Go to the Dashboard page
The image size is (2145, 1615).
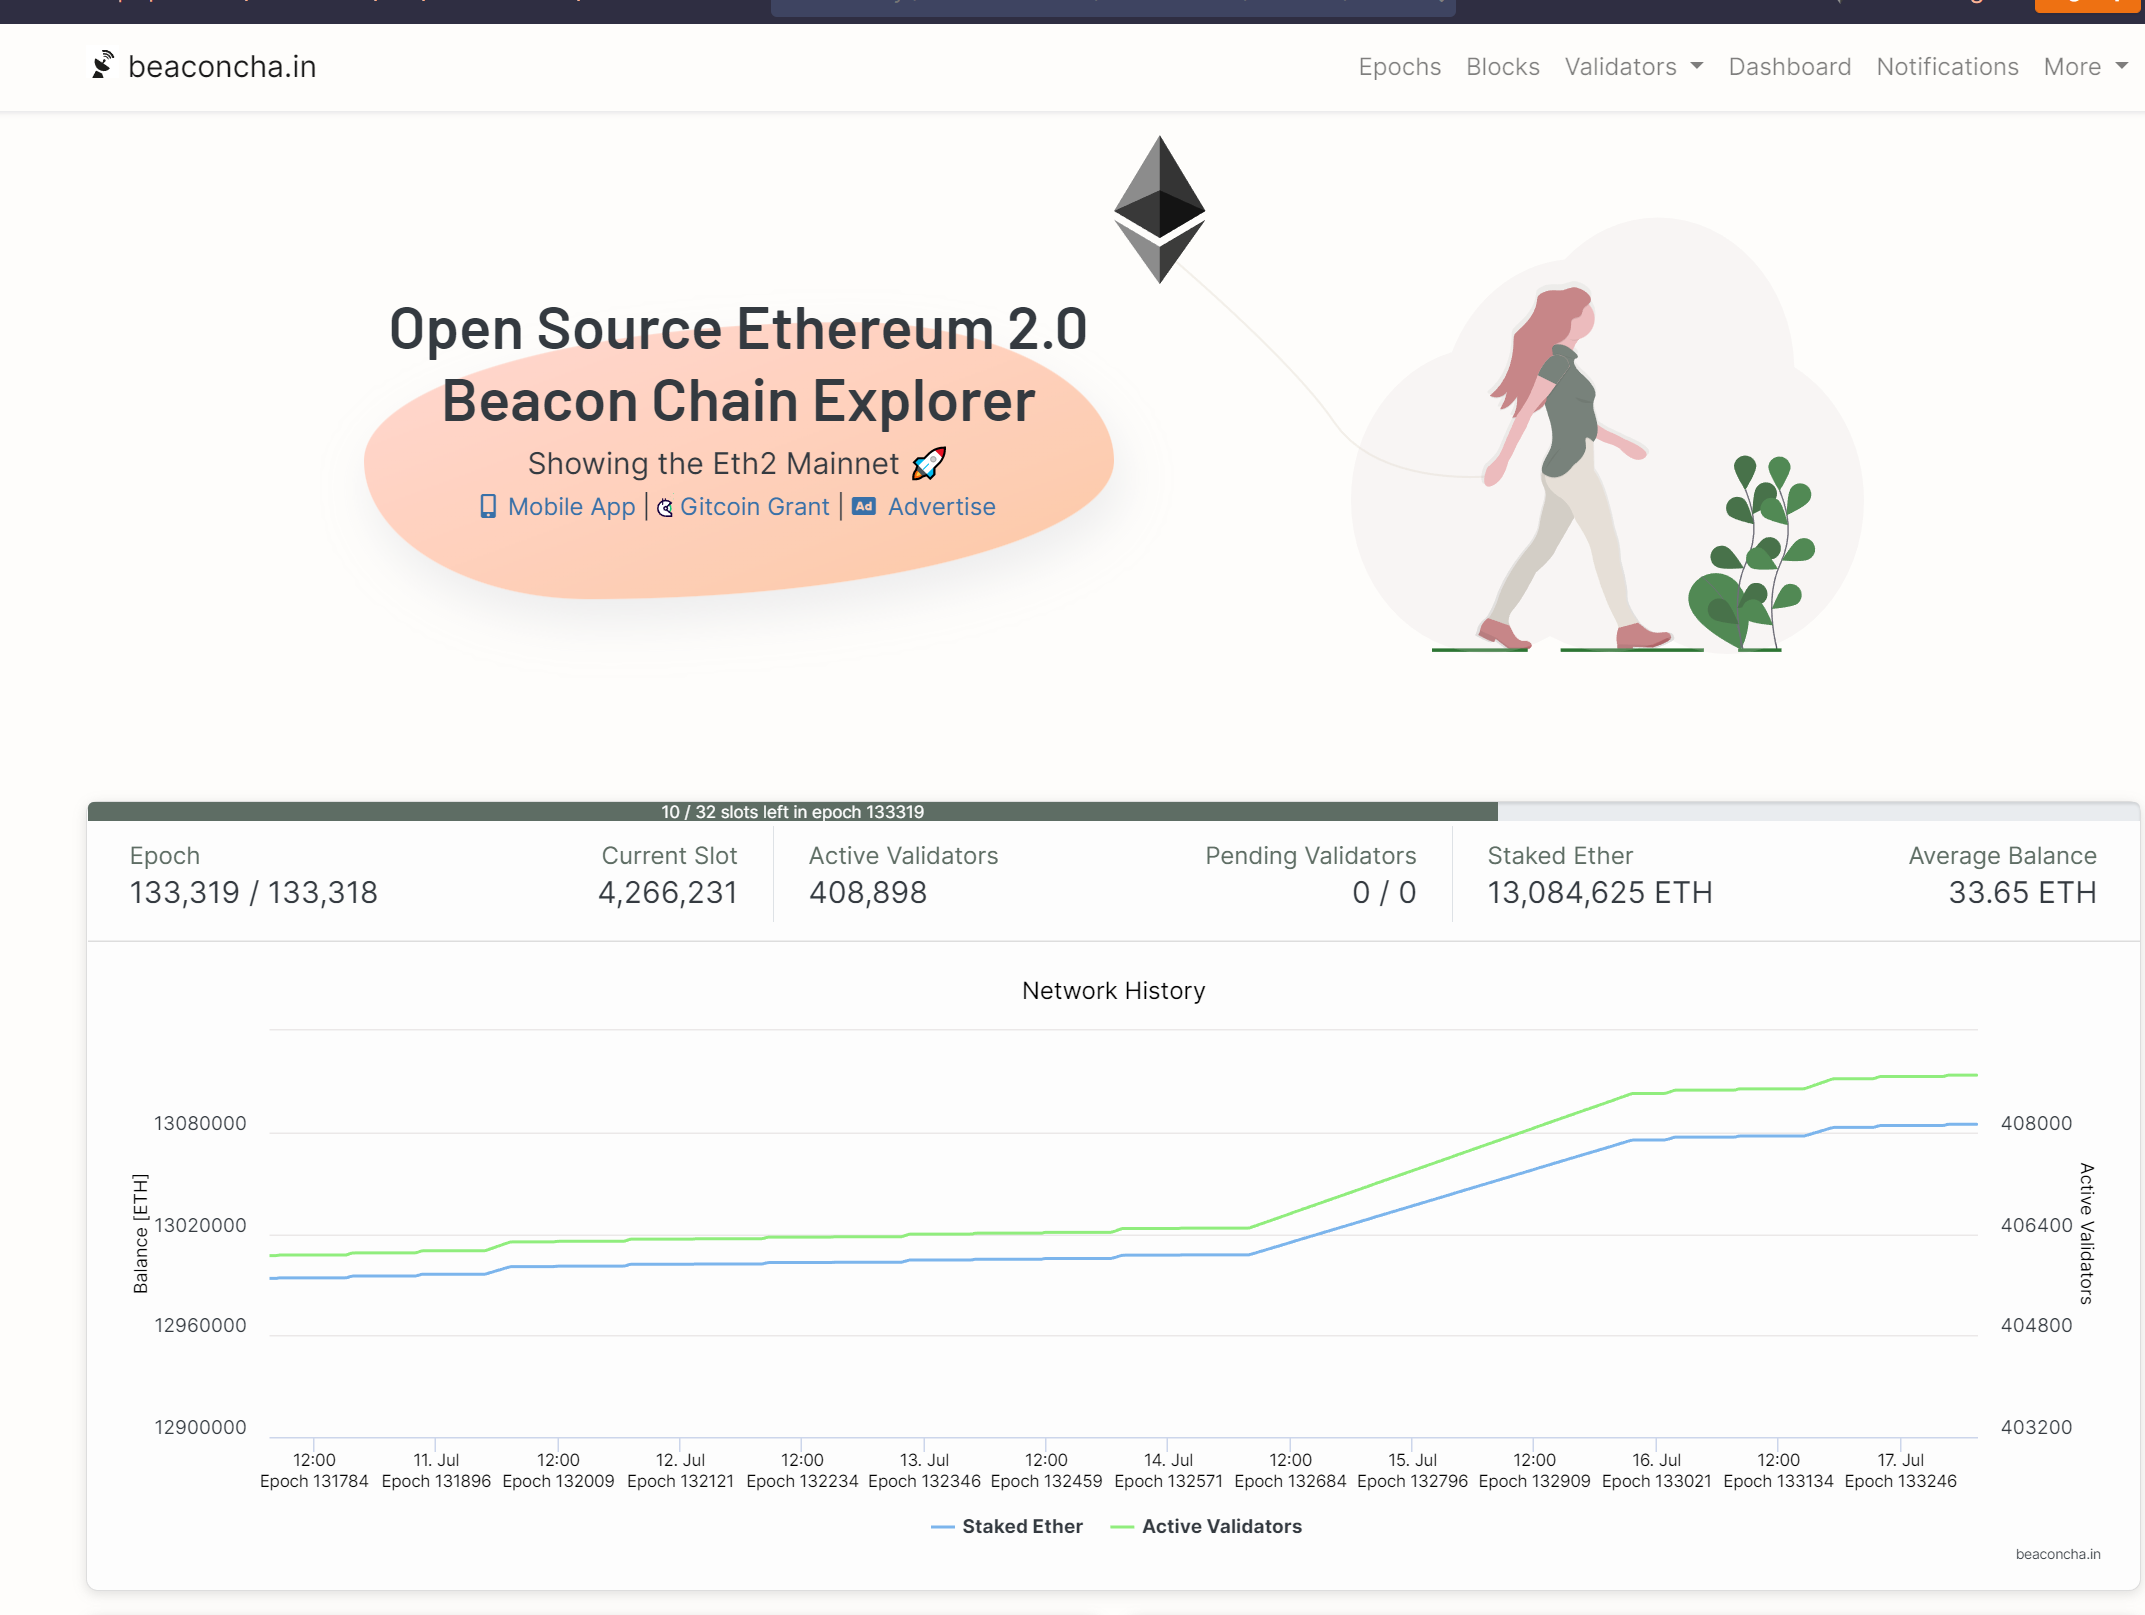tap(1789, 67)
